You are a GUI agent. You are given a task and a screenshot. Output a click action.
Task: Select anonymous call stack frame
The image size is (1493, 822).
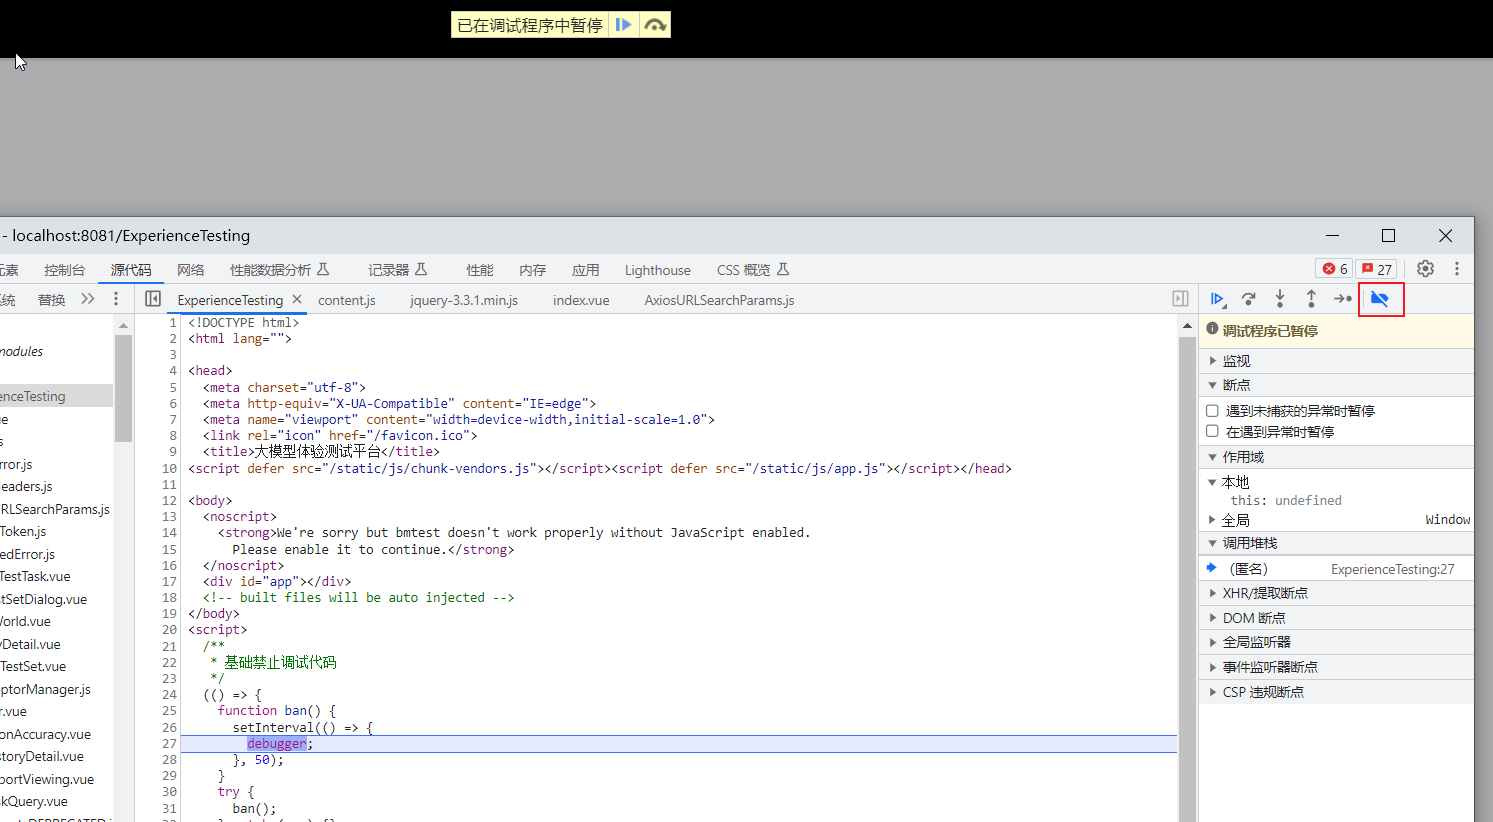1336,569
